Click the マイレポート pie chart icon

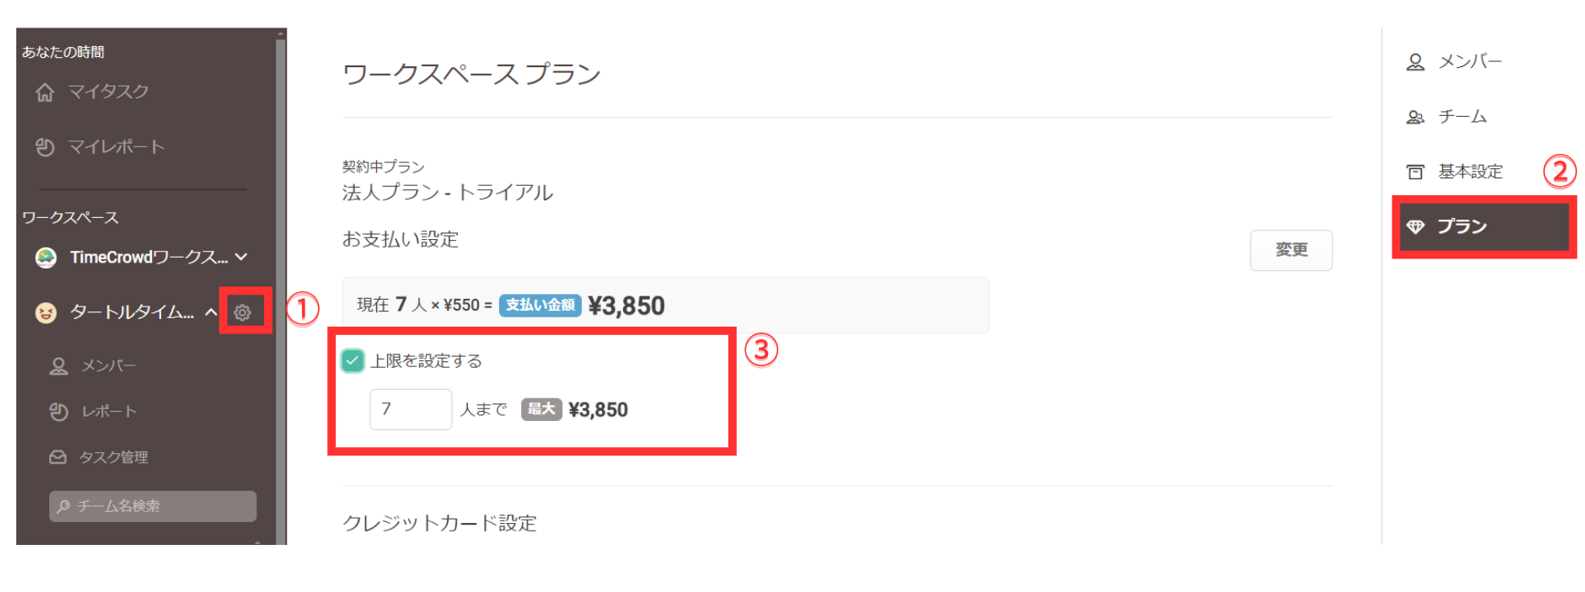coord(46,146)
